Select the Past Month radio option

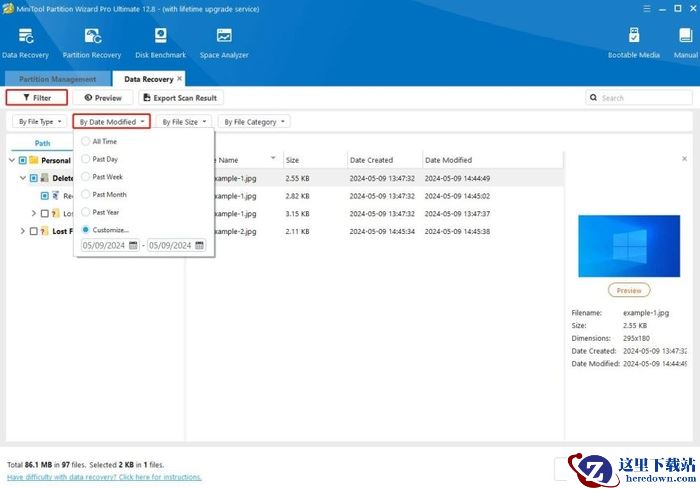click(x=86, y=194)
